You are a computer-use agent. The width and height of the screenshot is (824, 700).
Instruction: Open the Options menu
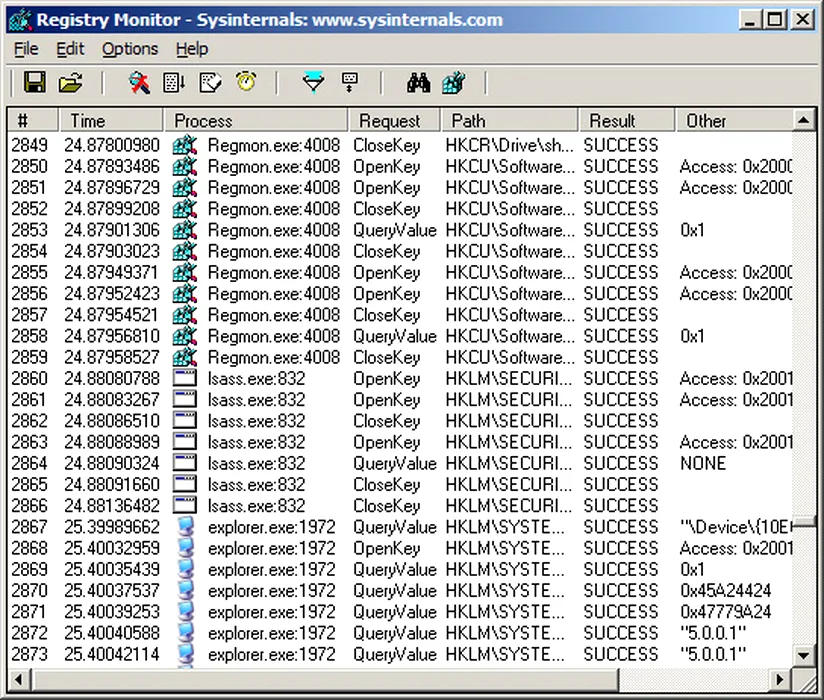click(x=130, y=49)
